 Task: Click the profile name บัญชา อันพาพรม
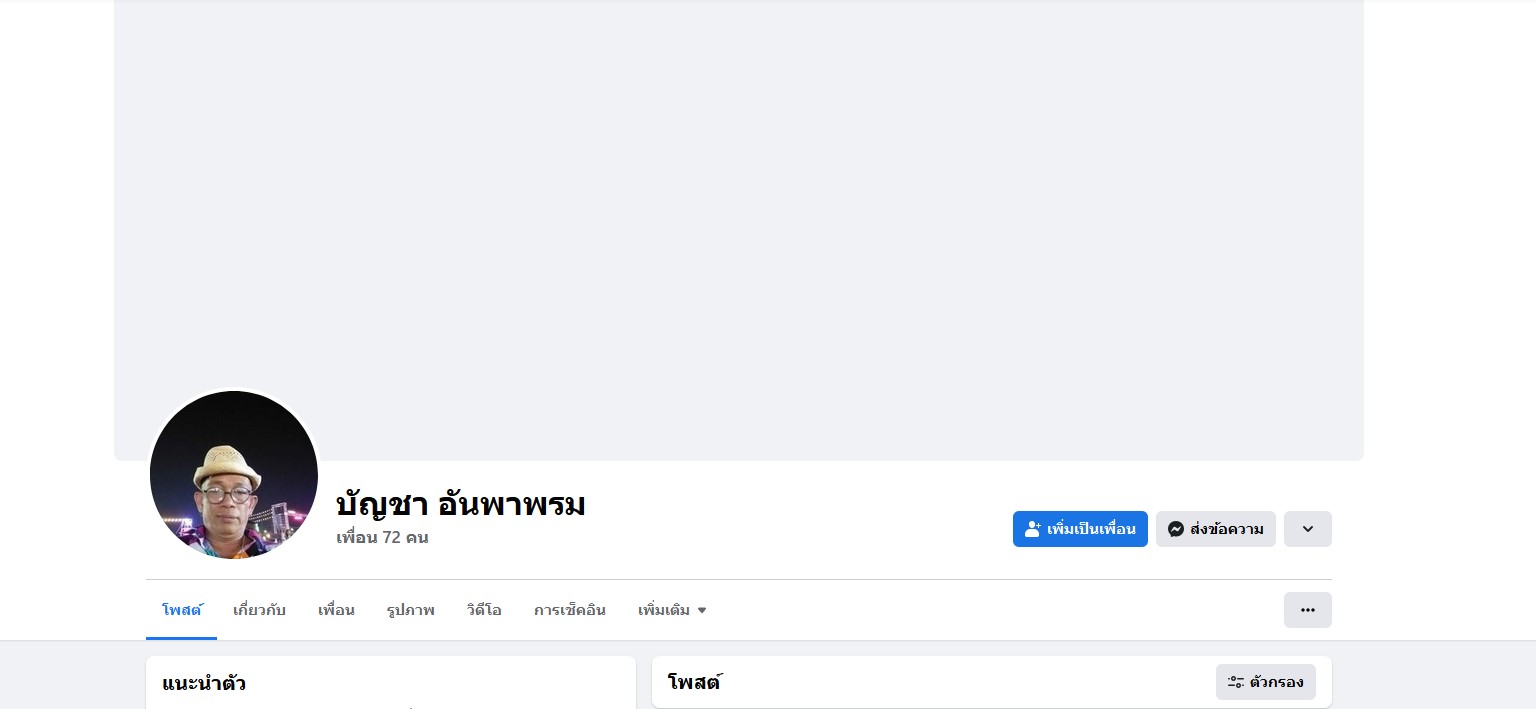tap(461, 504)
